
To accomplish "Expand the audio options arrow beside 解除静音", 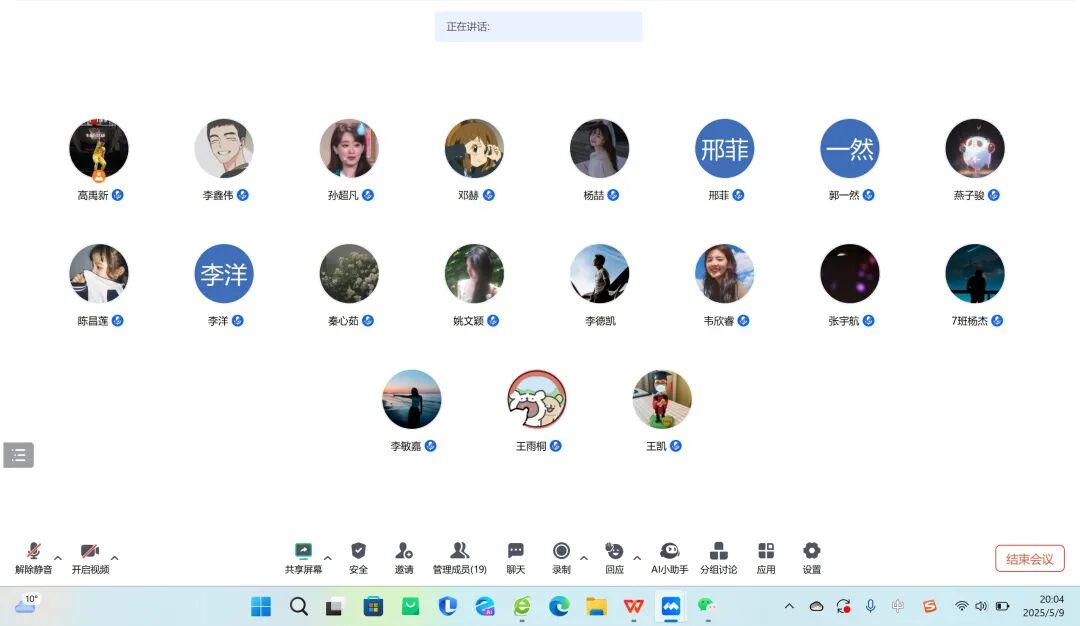I will click(57, 558).
